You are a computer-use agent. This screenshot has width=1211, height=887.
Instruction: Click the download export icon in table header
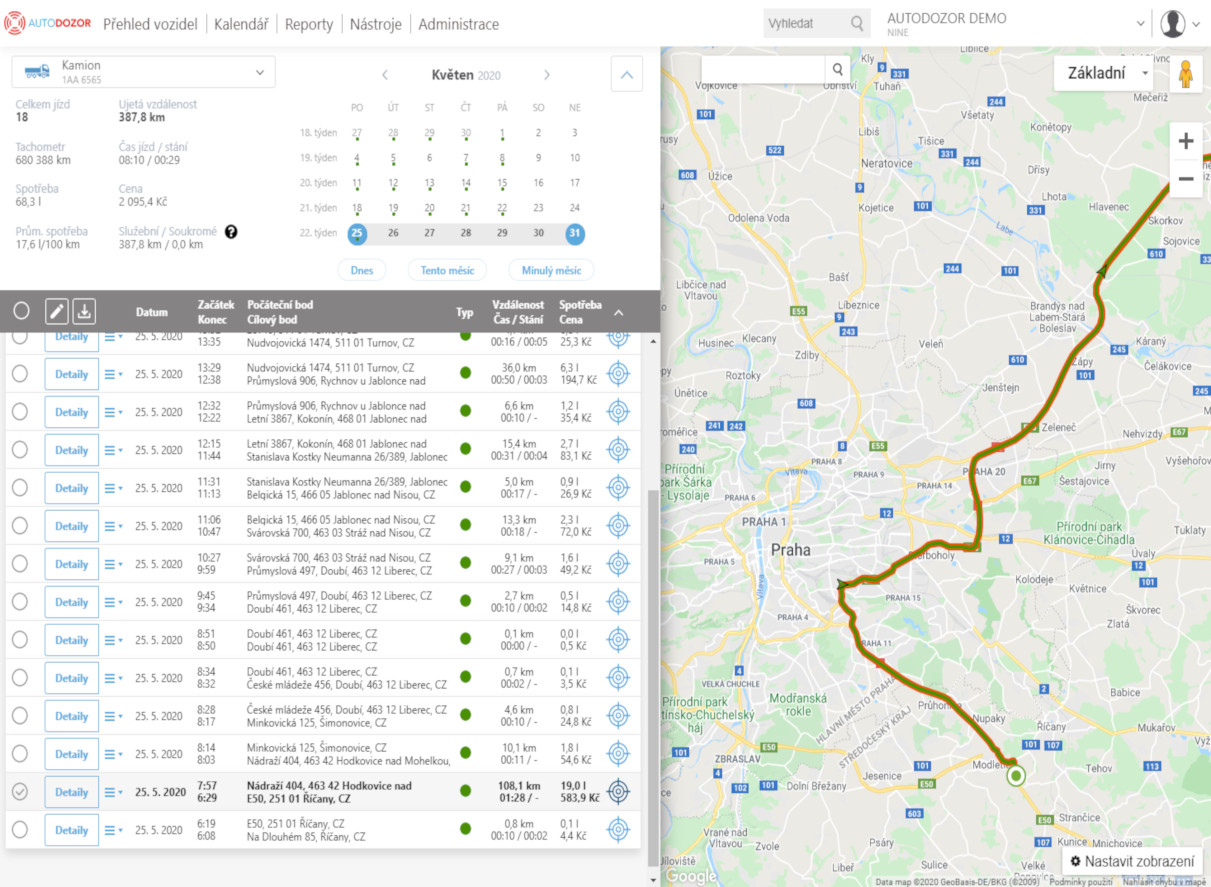click(x=85, y=311)
